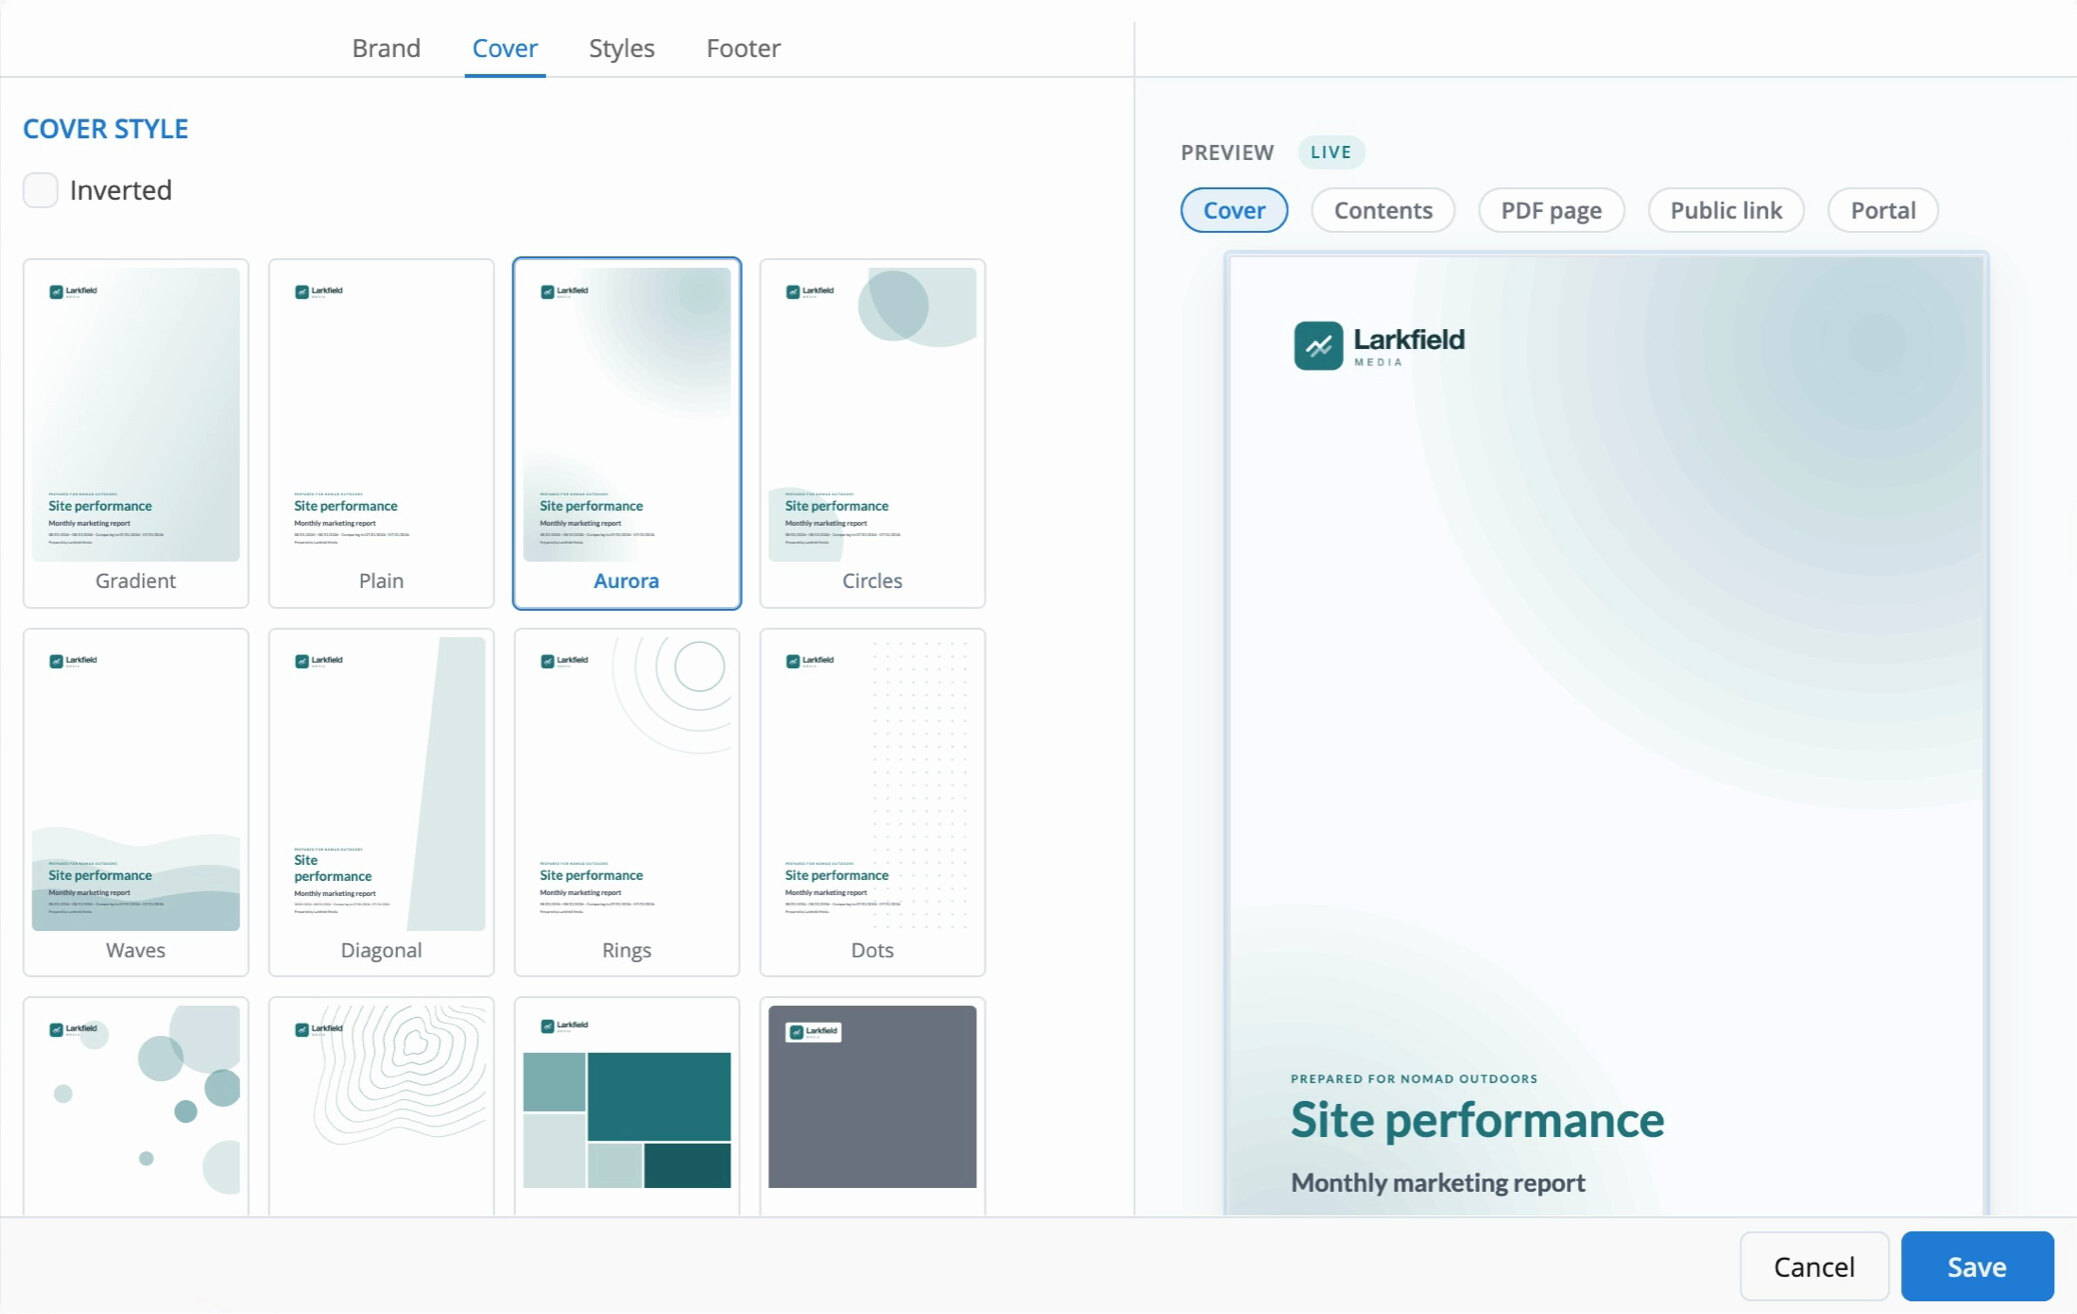Choose the bubbles pattern cover thumbnail

136,1105
